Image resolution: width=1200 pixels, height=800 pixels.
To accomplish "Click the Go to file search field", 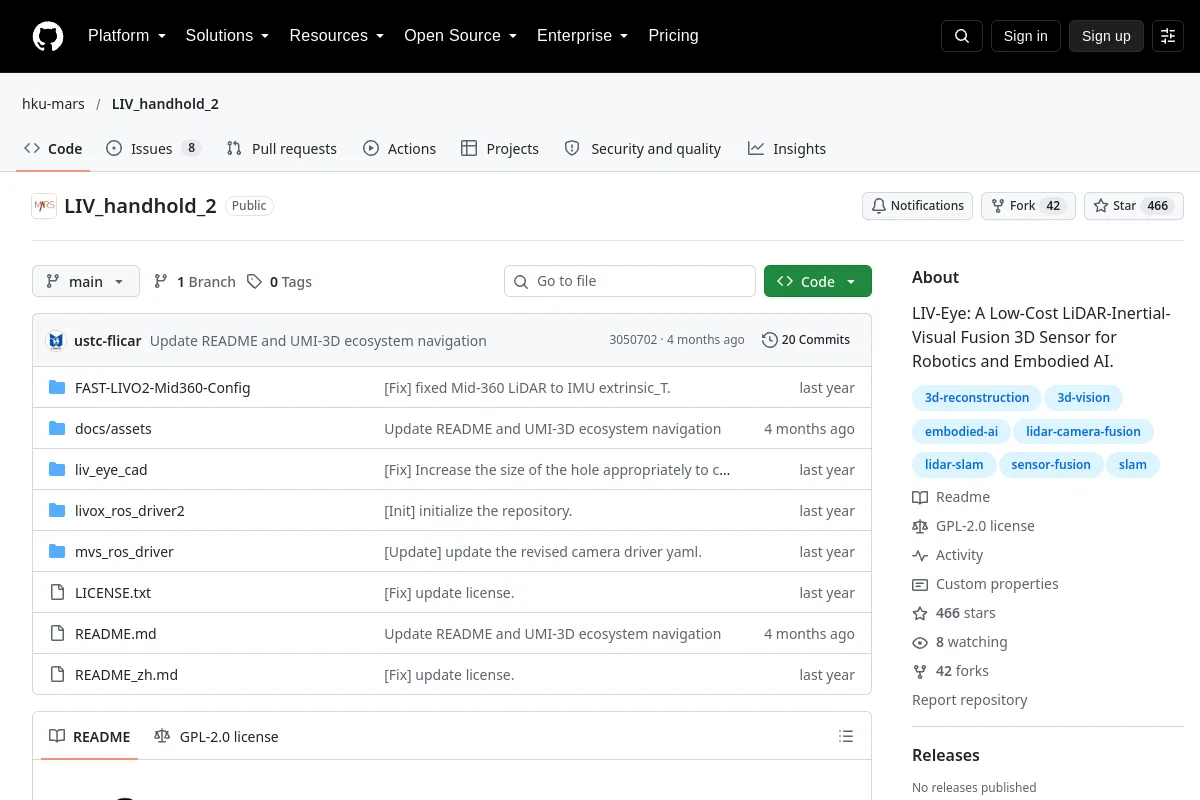I will [630, 282].
